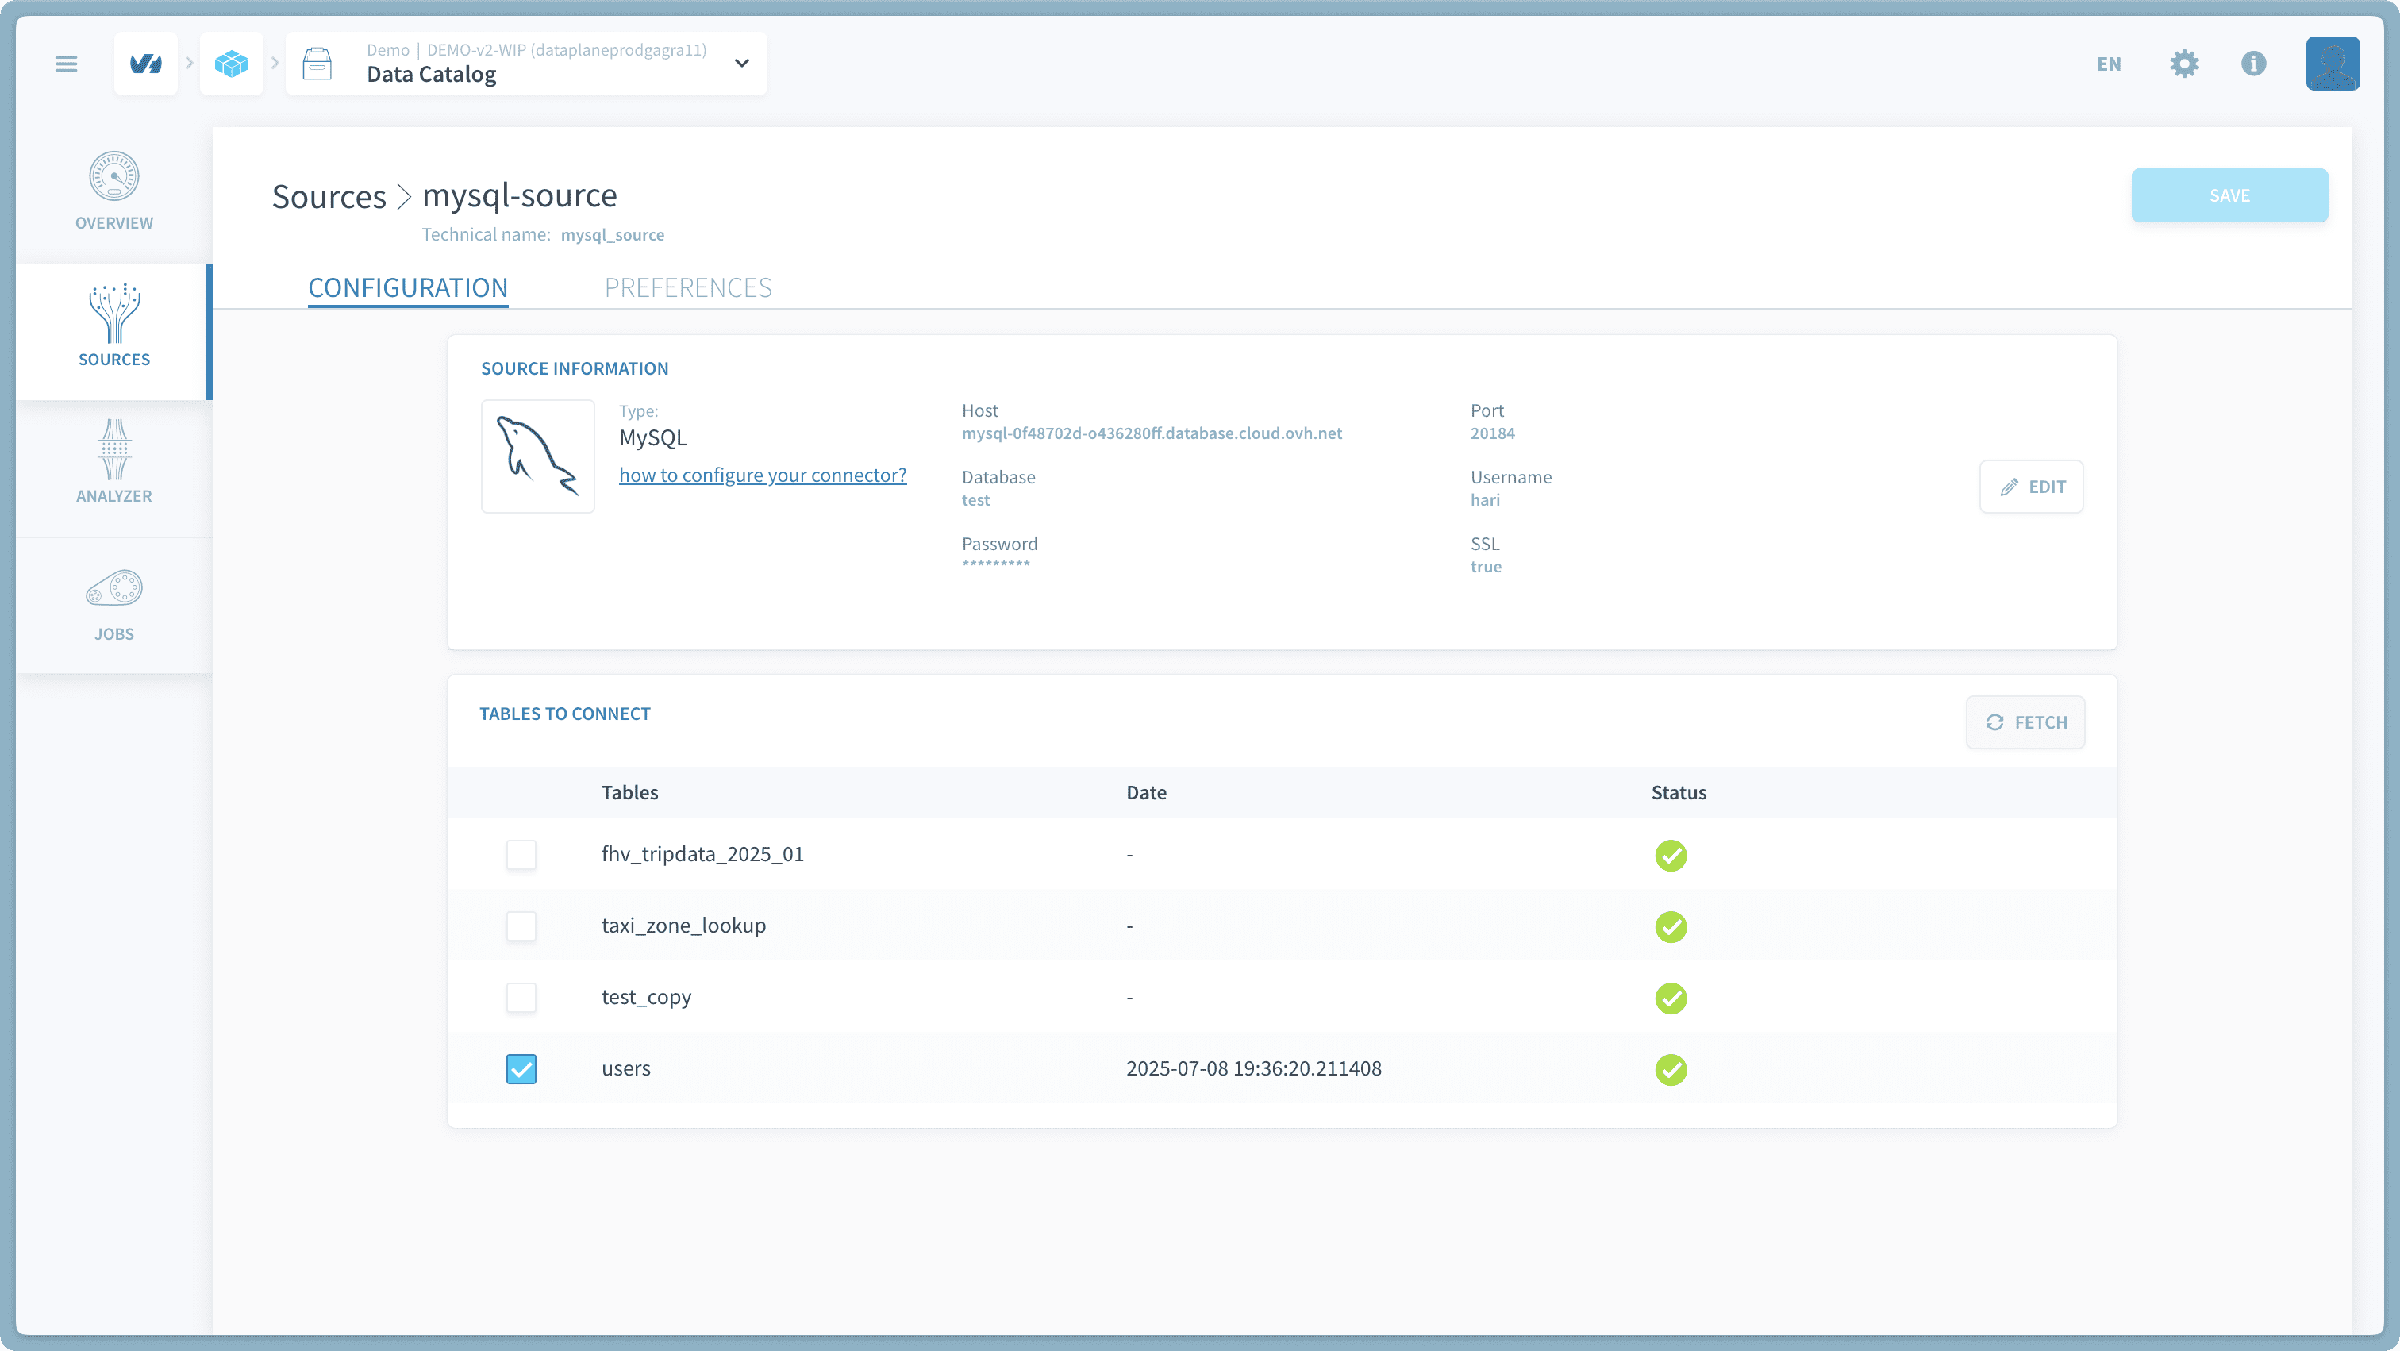The image size is (2400, 1351).
Task: Open the hamburger menu
Action: (66, 64)
